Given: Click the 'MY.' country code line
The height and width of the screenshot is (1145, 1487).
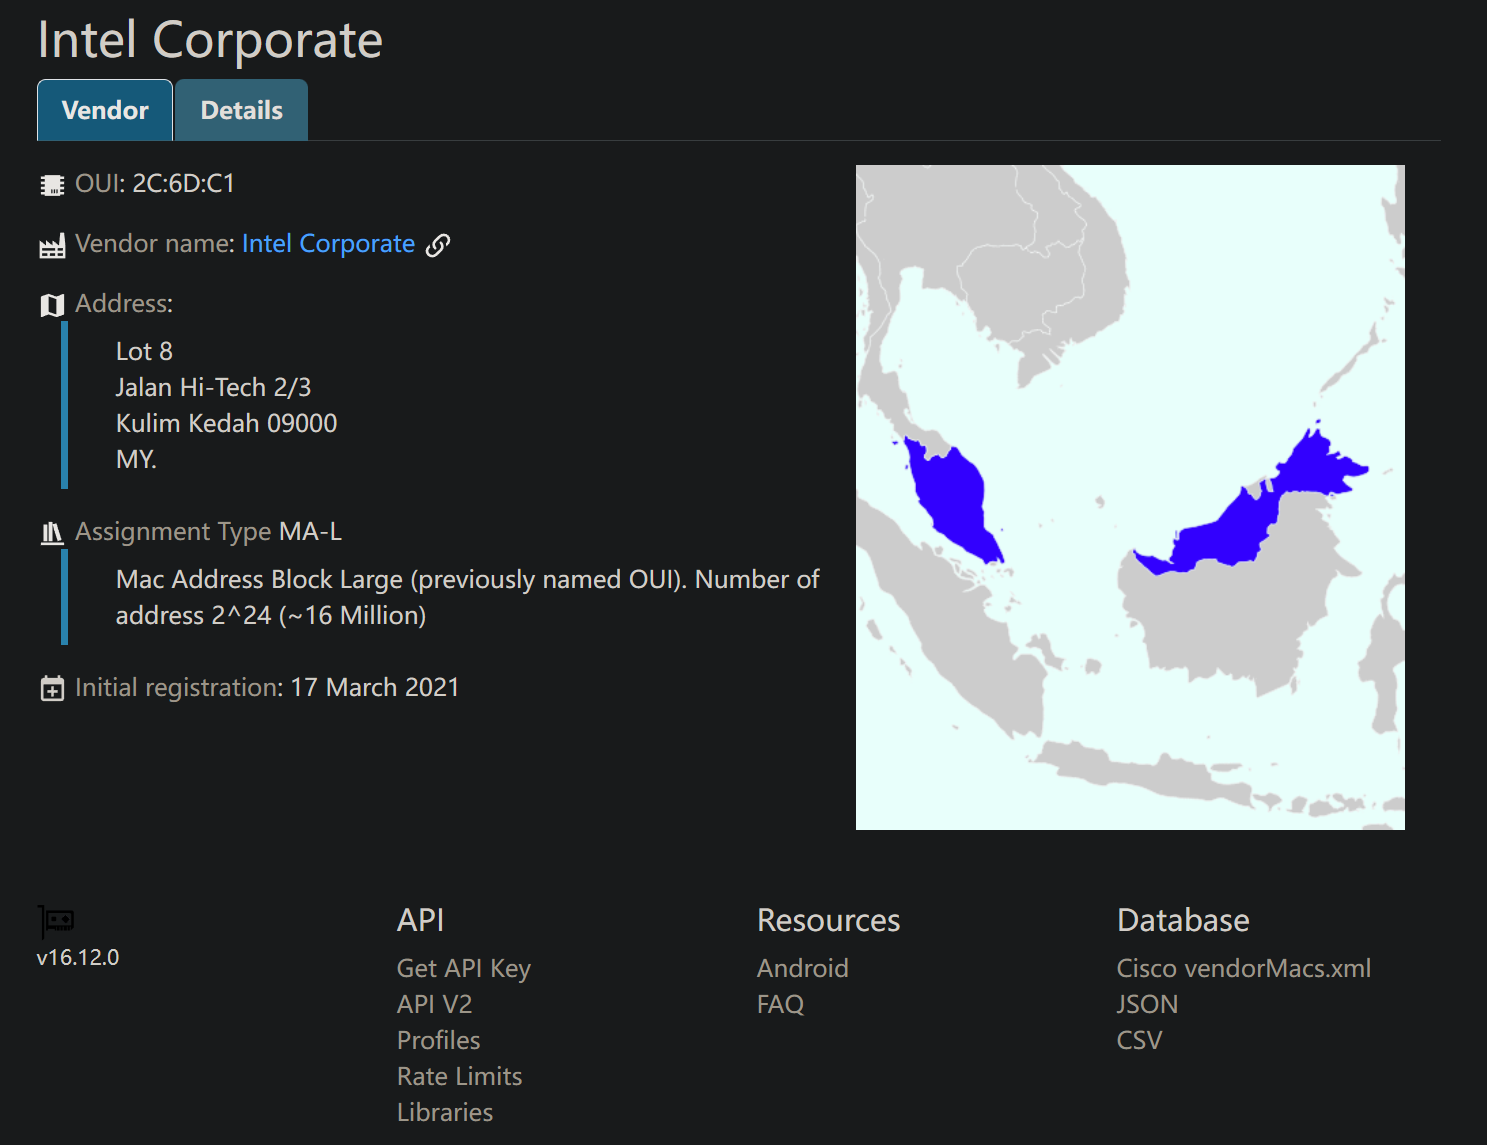Looking at the screenshot, I should [x=136, y=459].
